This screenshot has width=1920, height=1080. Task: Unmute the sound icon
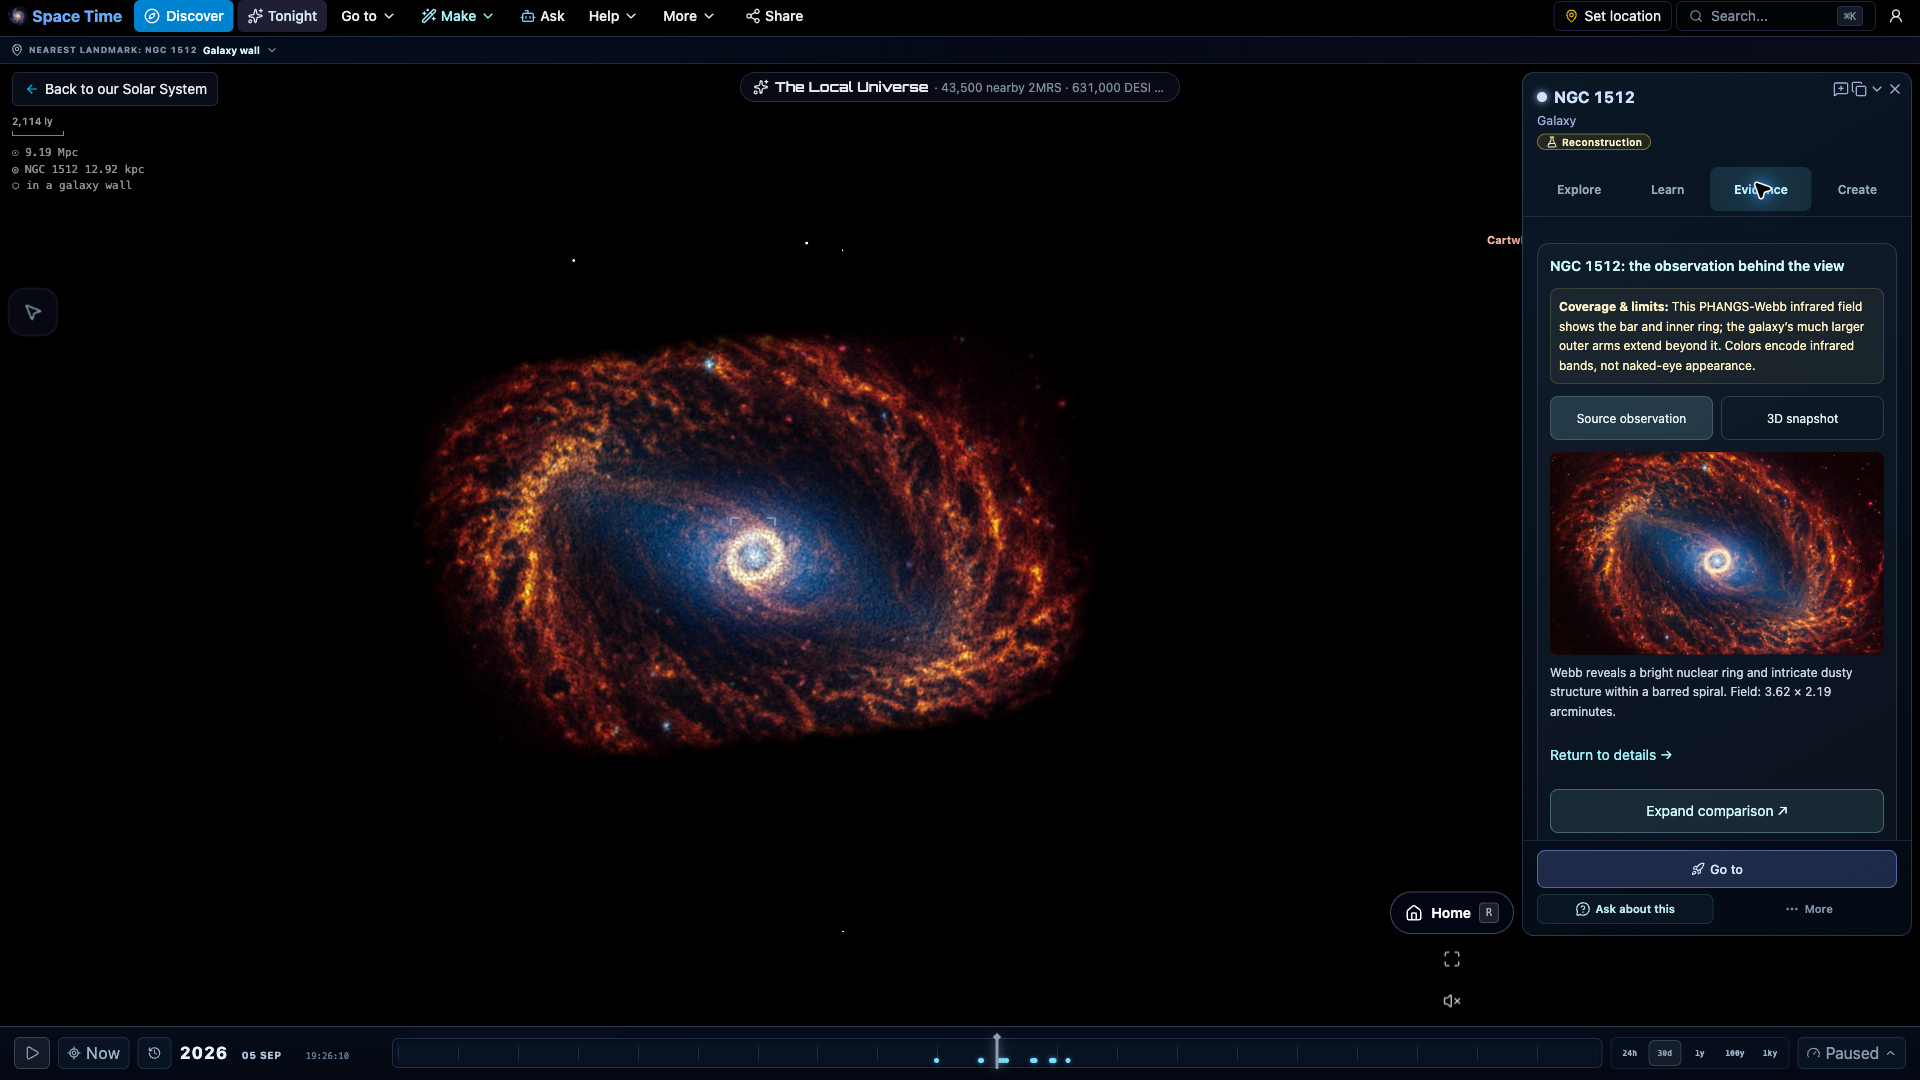coord(1452,1001)
